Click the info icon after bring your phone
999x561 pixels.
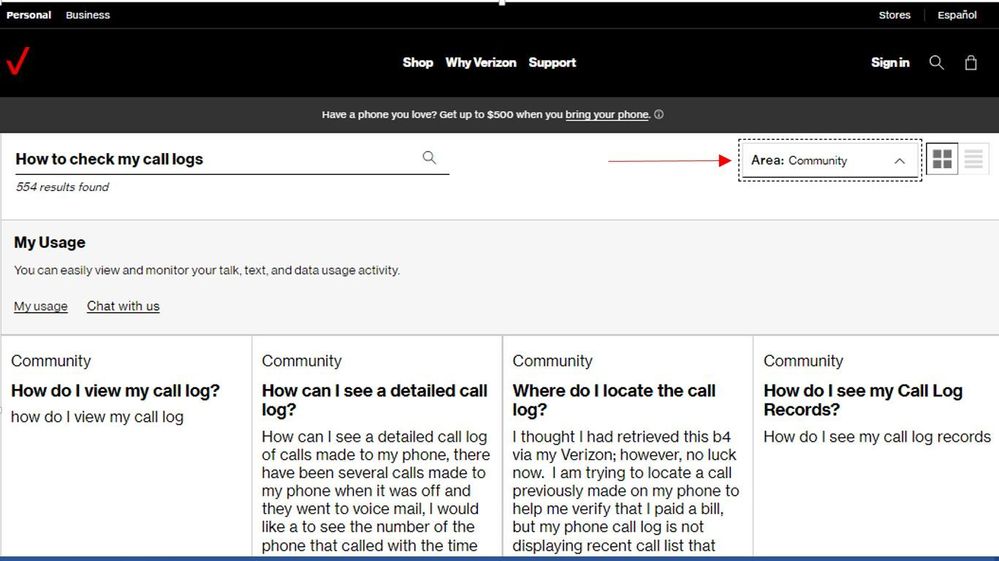(x=659, y=115)
